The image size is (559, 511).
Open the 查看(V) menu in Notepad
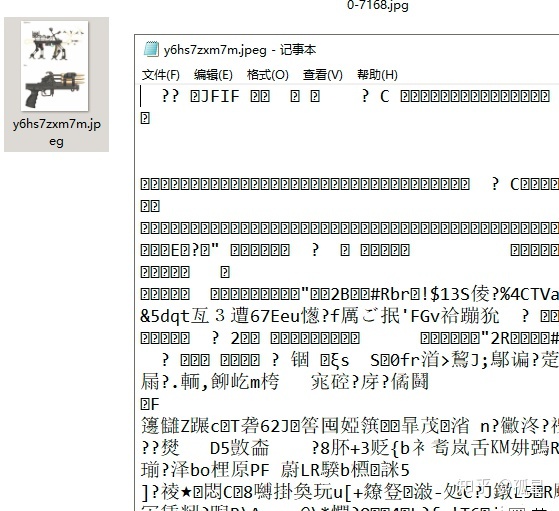click(x=323, y=75)
